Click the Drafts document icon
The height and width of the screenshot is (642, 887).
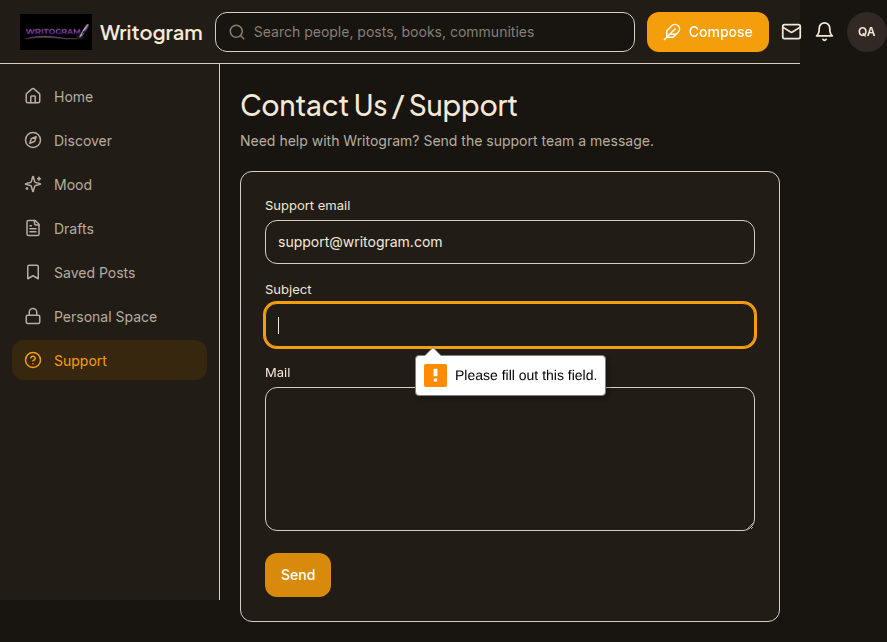pos(33,229)
